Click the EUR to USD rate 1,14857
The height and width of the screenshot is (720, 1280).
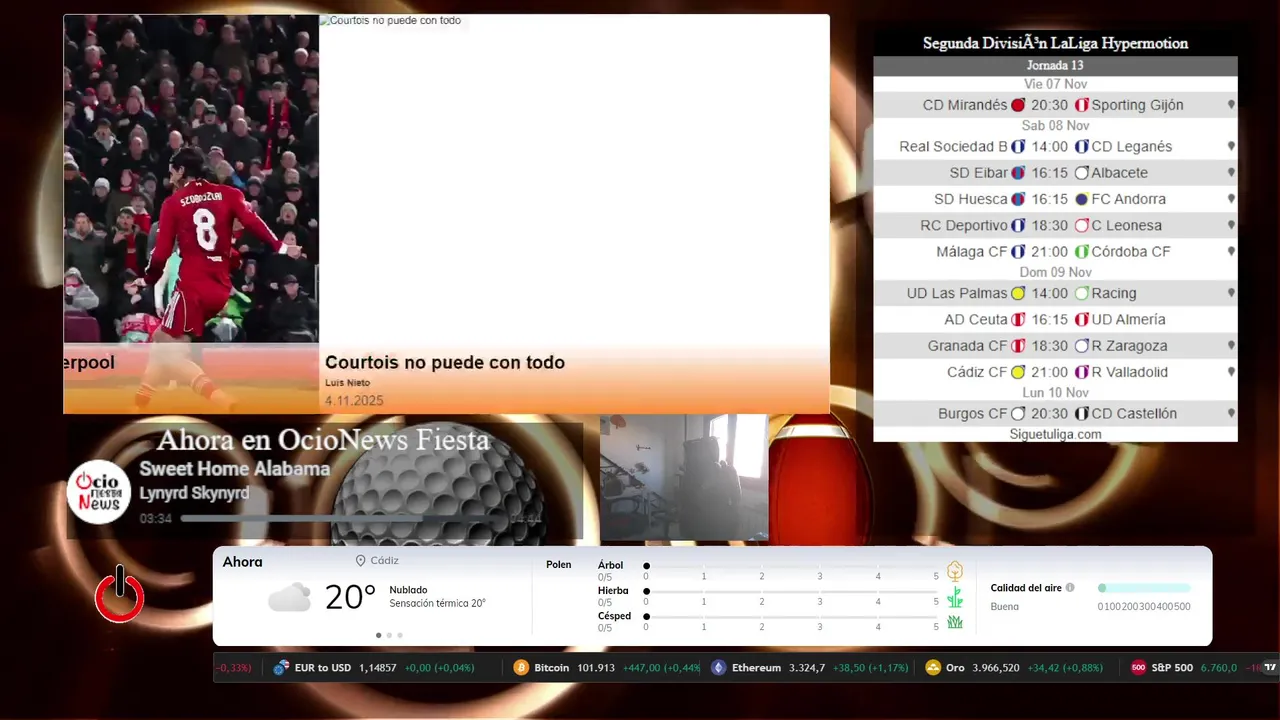click(378, 668)
